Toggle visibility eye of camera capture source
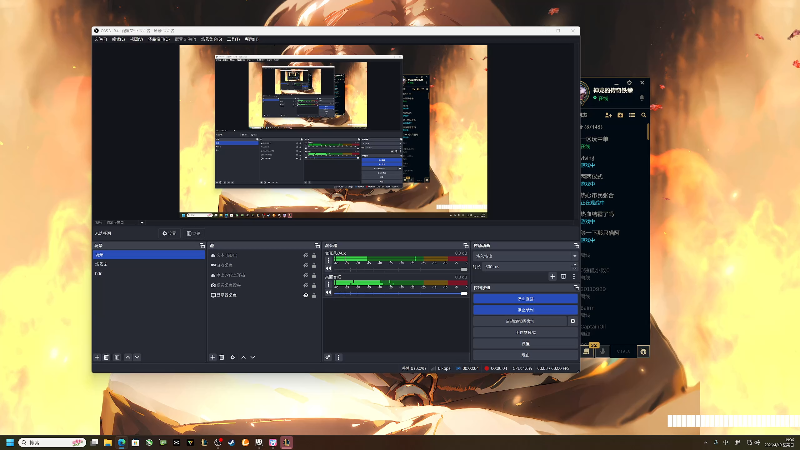This screenshot has width=800, height=450. click(306, 285)
